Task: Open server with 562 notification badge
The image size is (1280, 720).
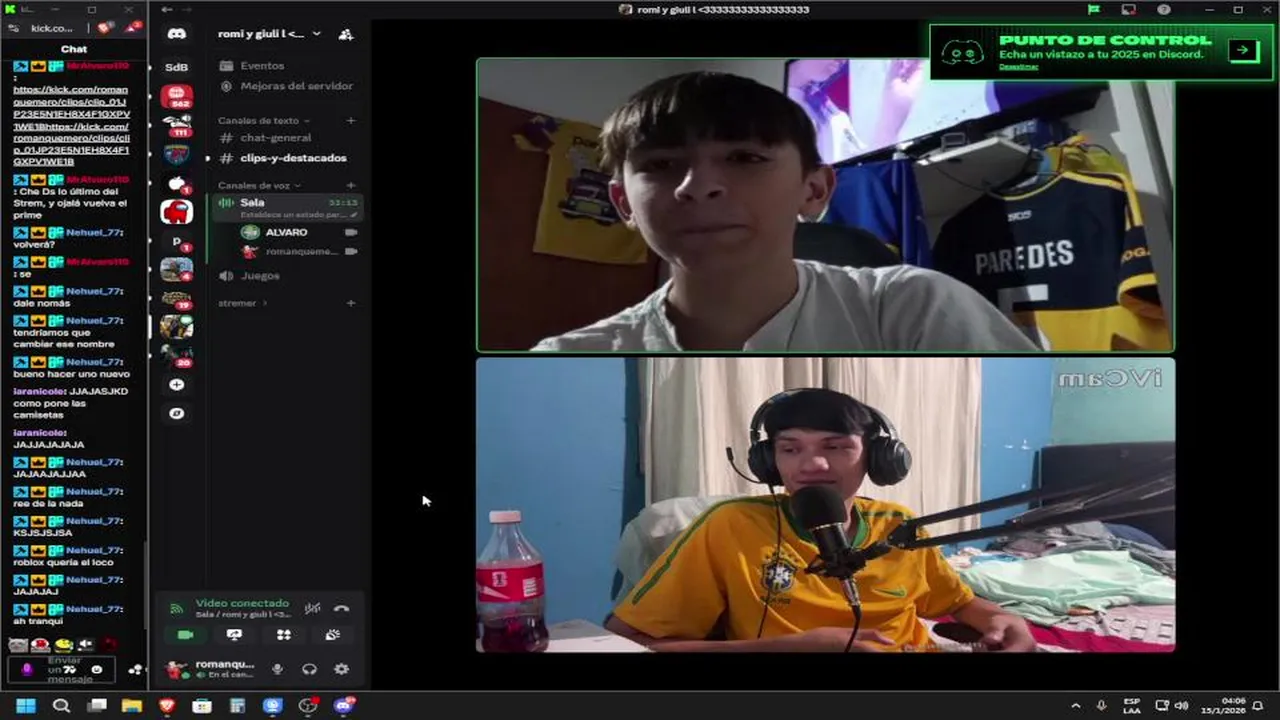Action: click(177, 96)
